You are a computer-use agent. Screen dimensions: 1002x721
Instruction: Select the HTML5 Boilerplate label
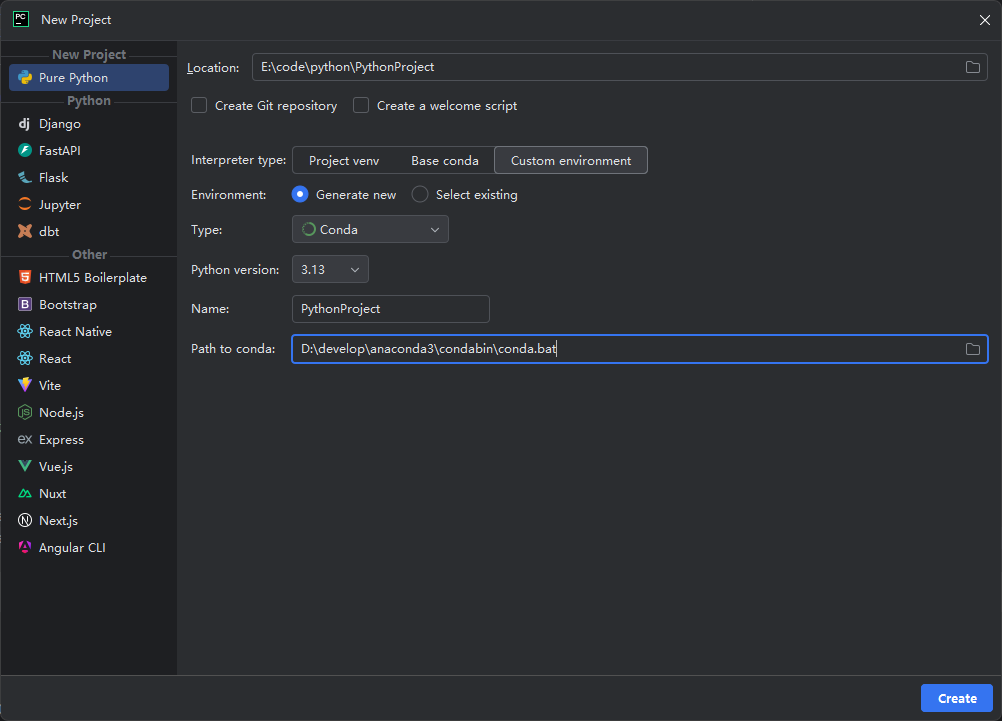93,278
